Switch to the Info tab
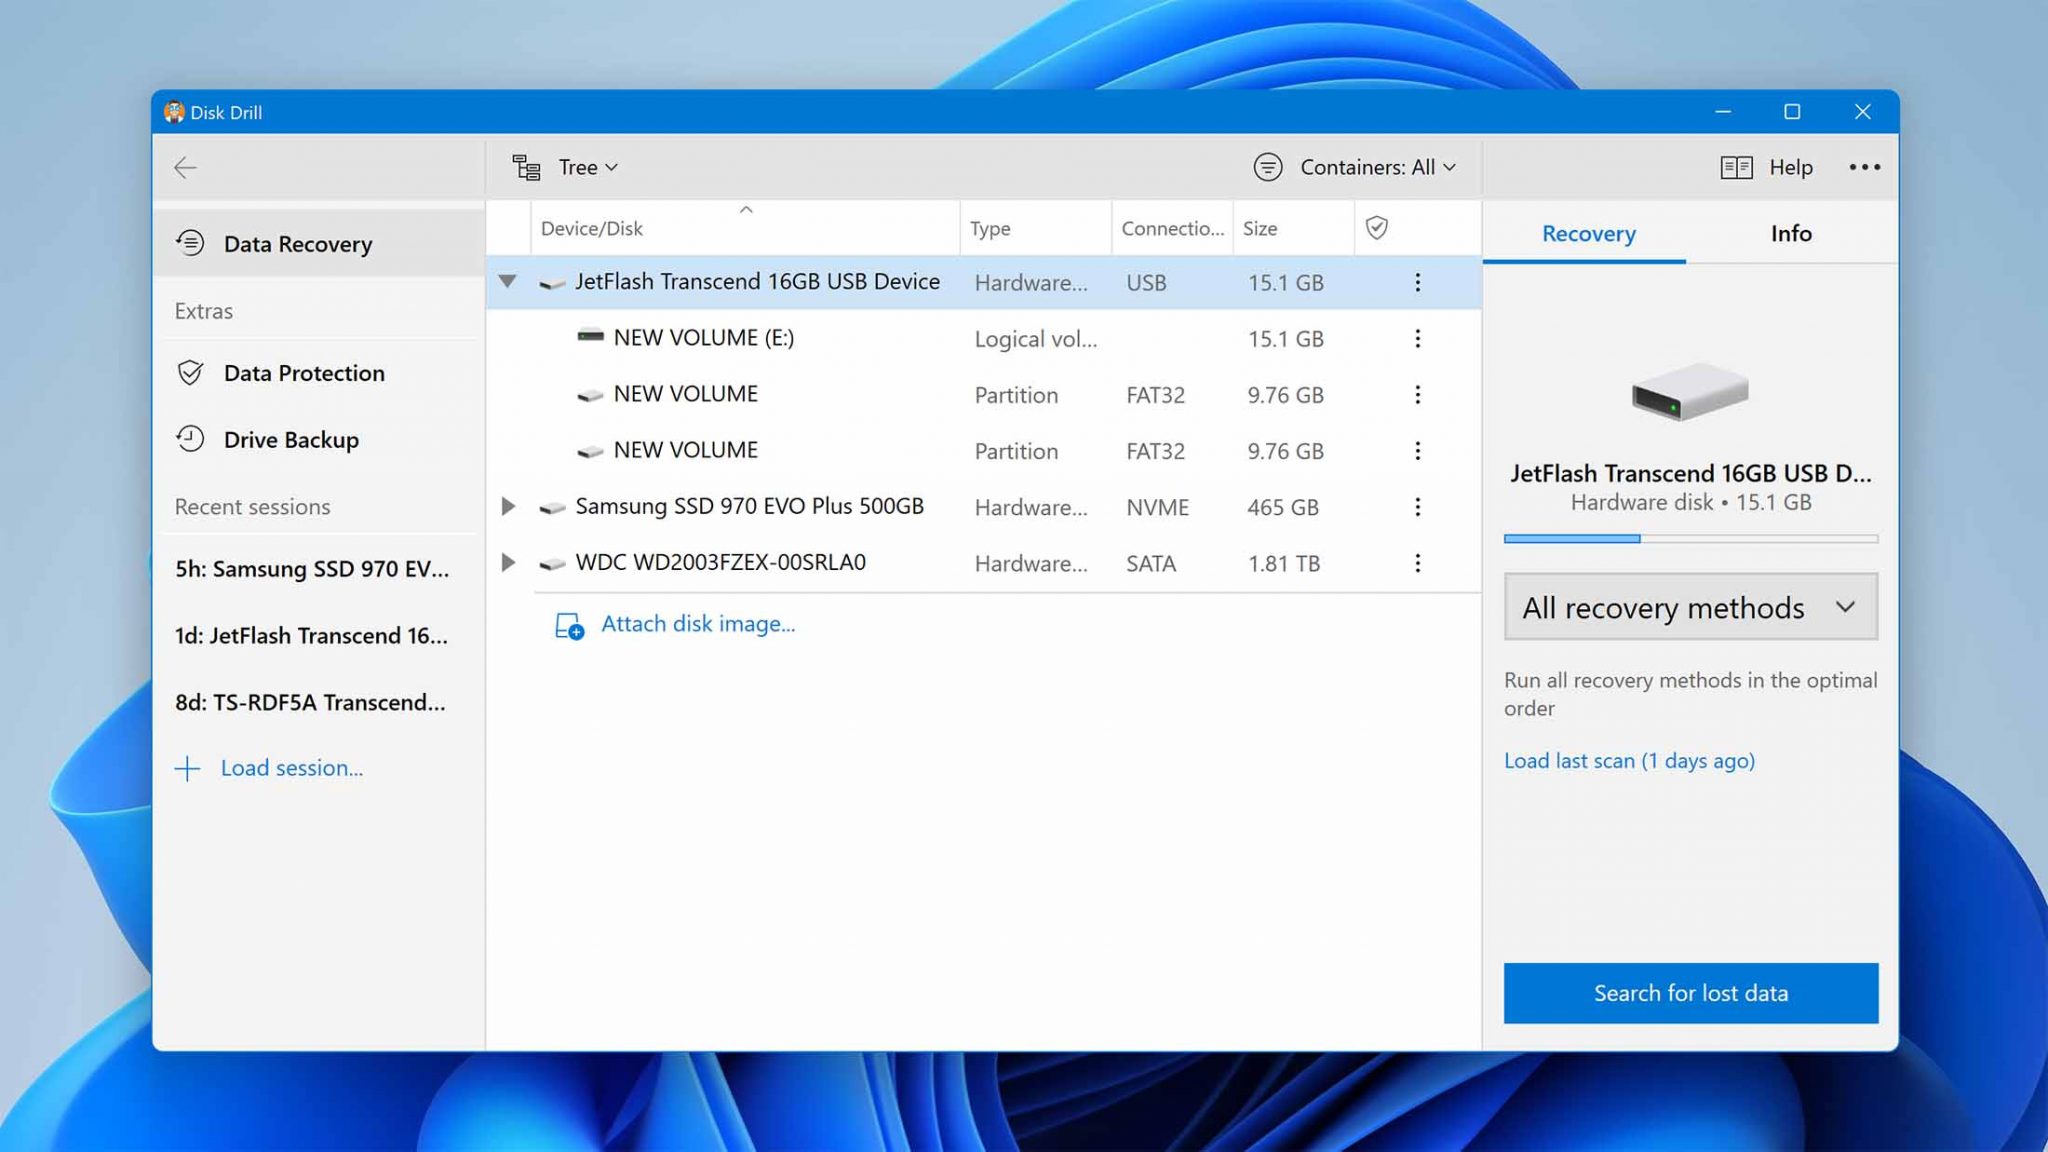The width and height of the screenshot is (2048, 1152). [x=1791, y=233]
